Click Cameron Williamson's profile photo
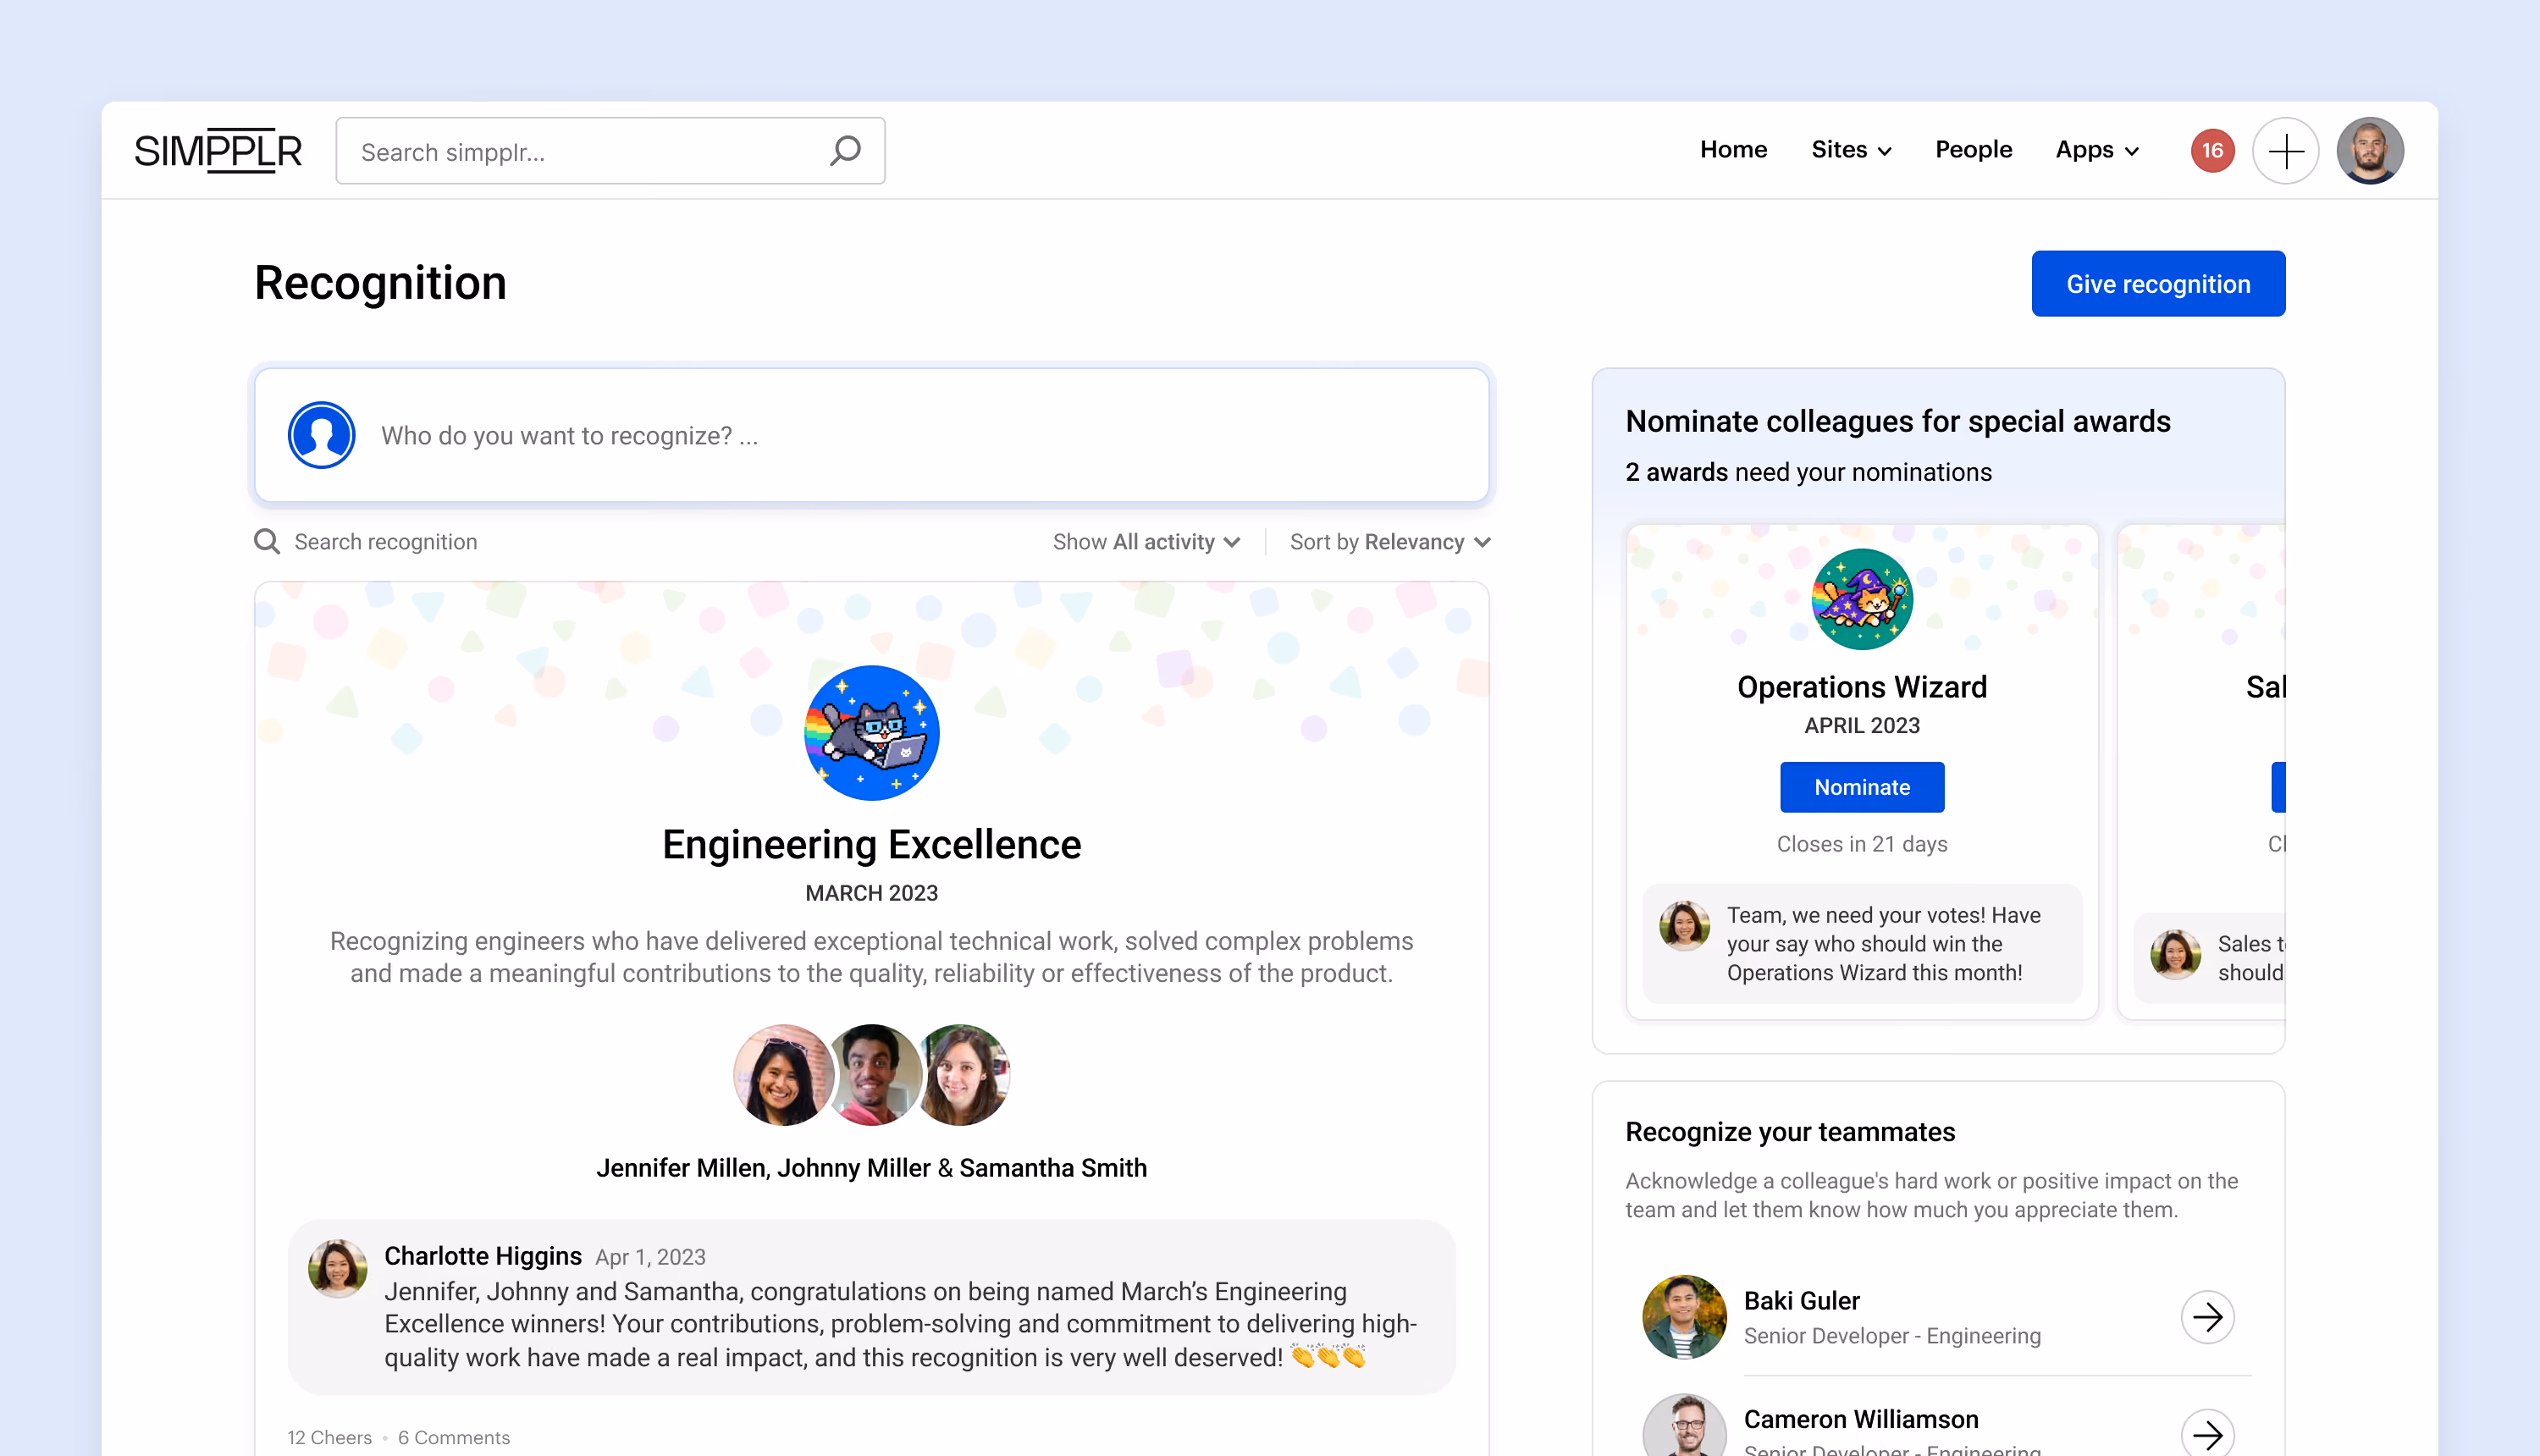The image size is (2540, 1456). [1684, 1426]
